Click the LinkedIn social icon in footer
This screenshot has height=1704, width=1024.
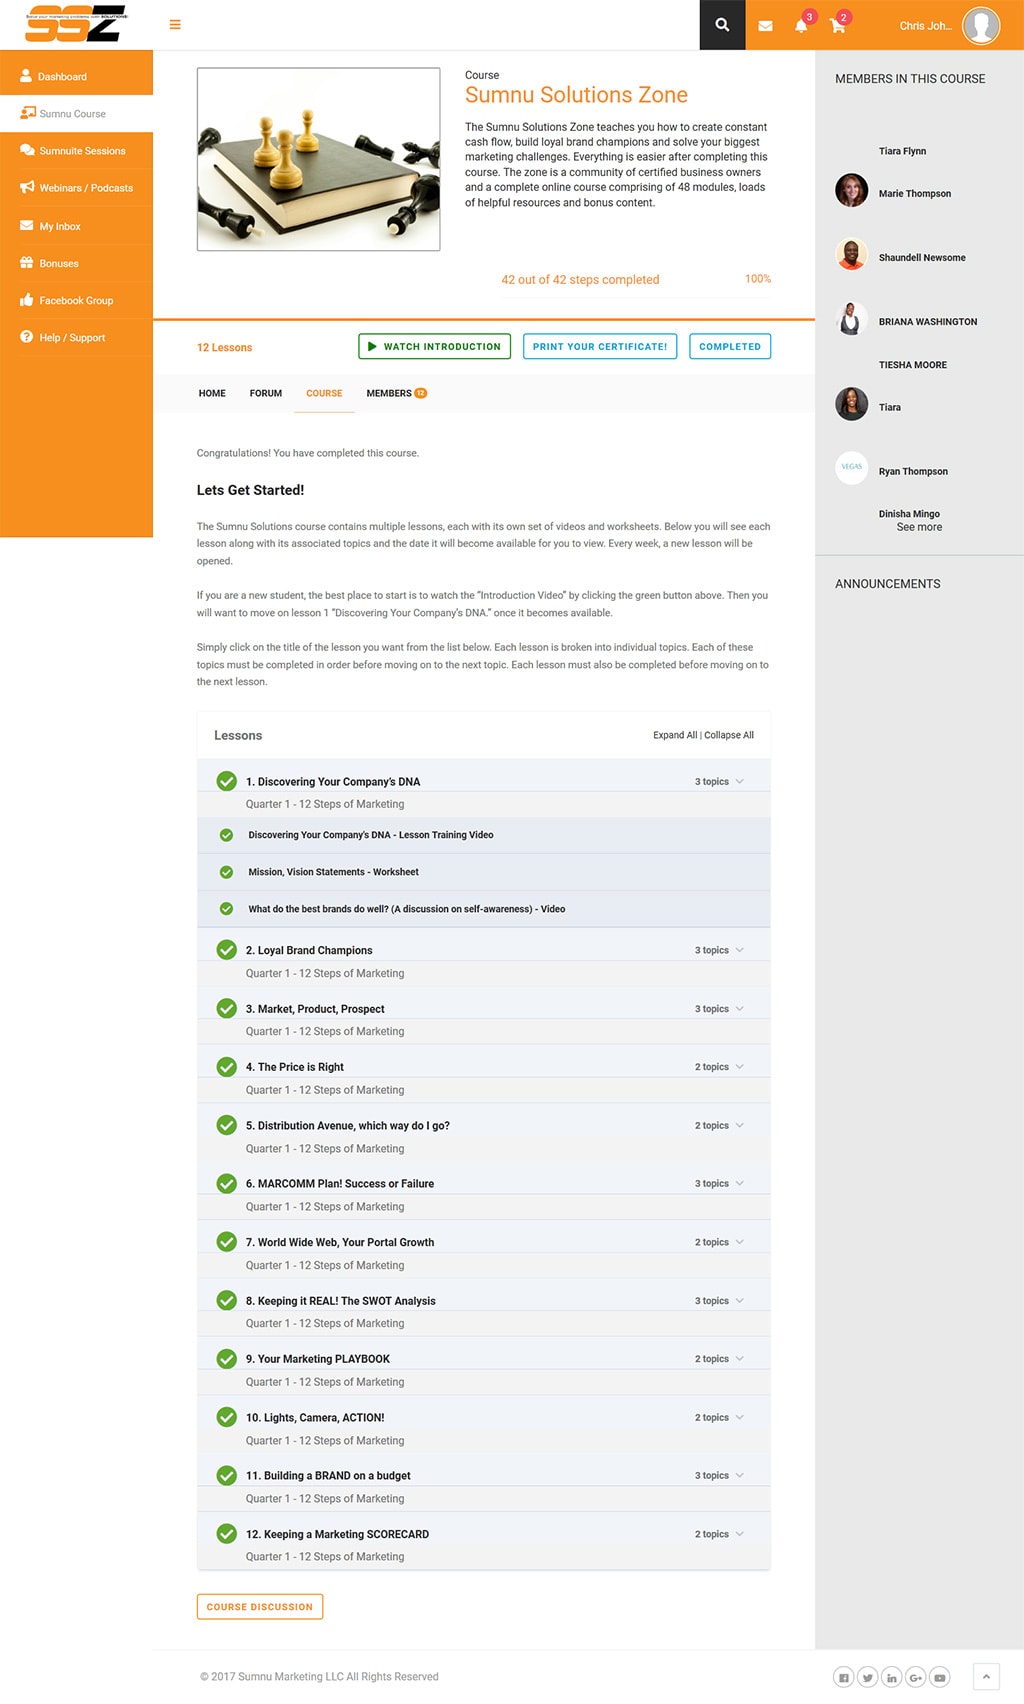coord(892,1677)
